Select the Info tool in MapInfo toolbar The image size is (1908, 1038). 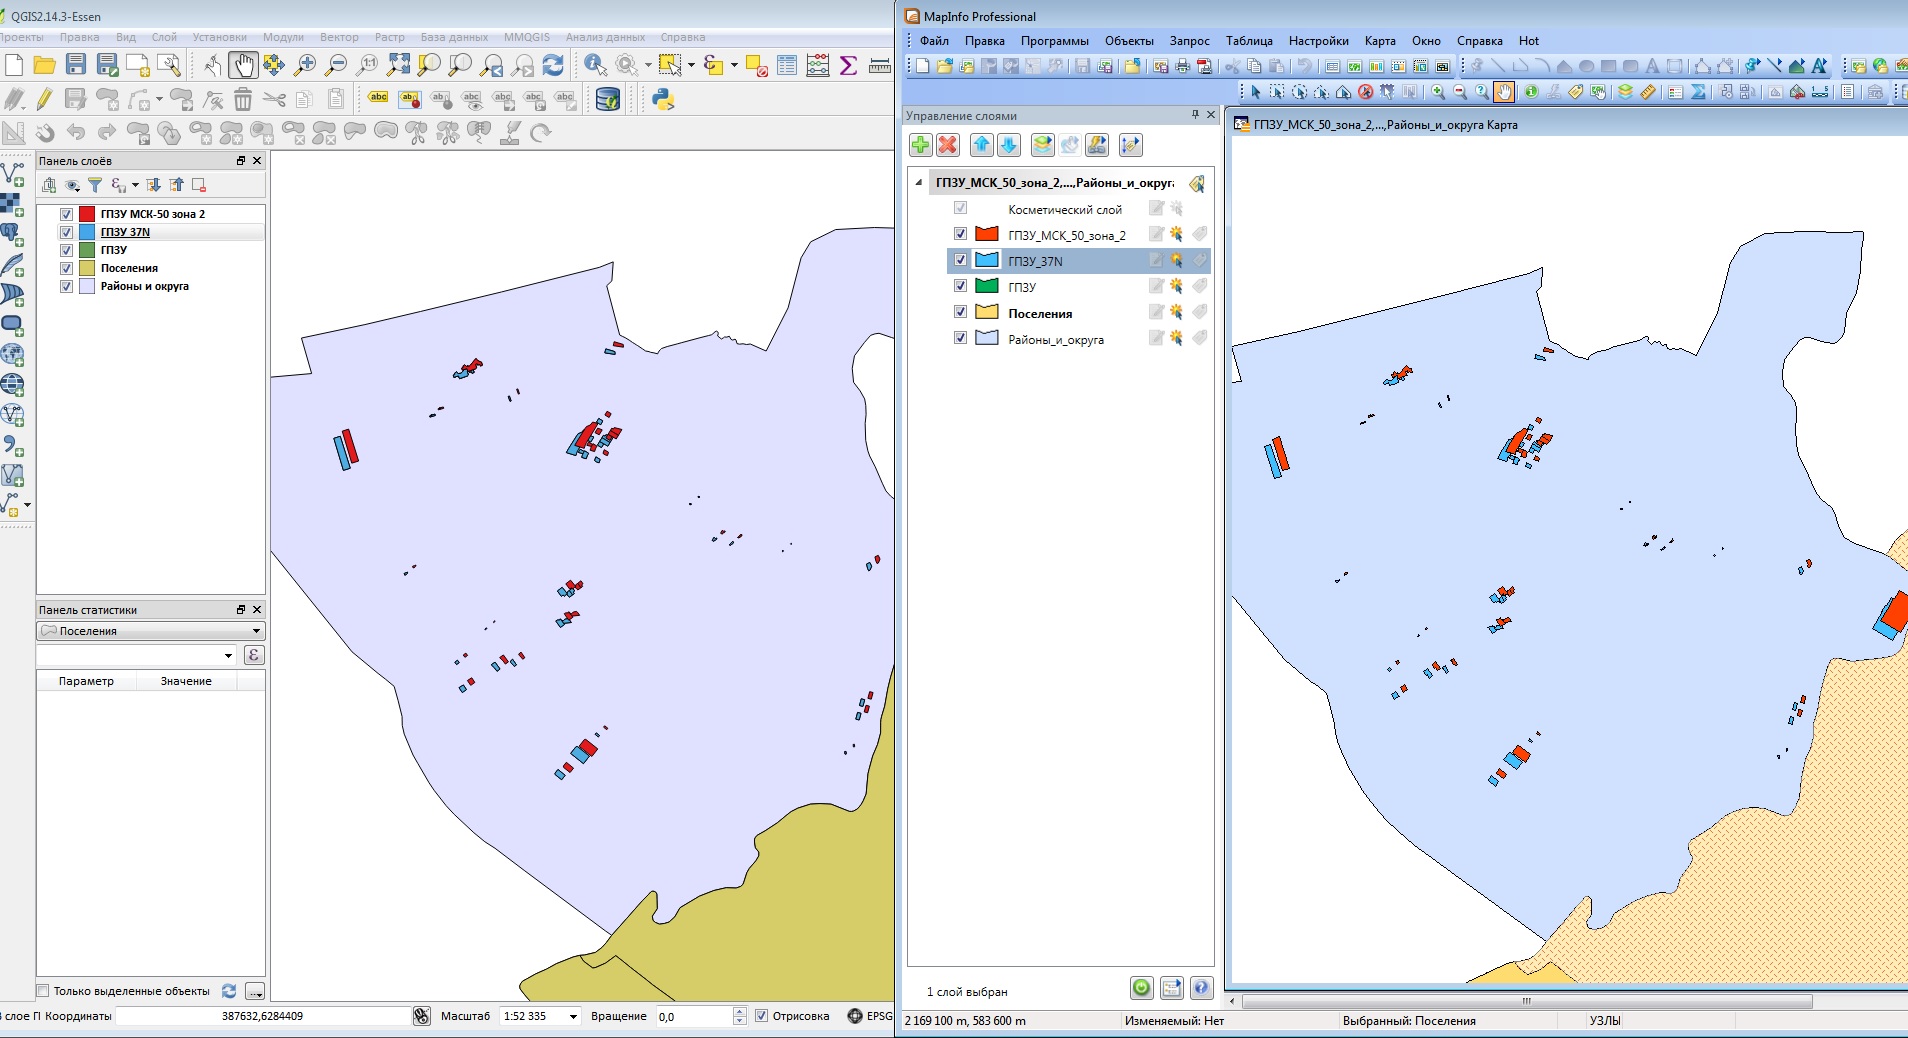pyautogui.click(x=1533, y=92)
